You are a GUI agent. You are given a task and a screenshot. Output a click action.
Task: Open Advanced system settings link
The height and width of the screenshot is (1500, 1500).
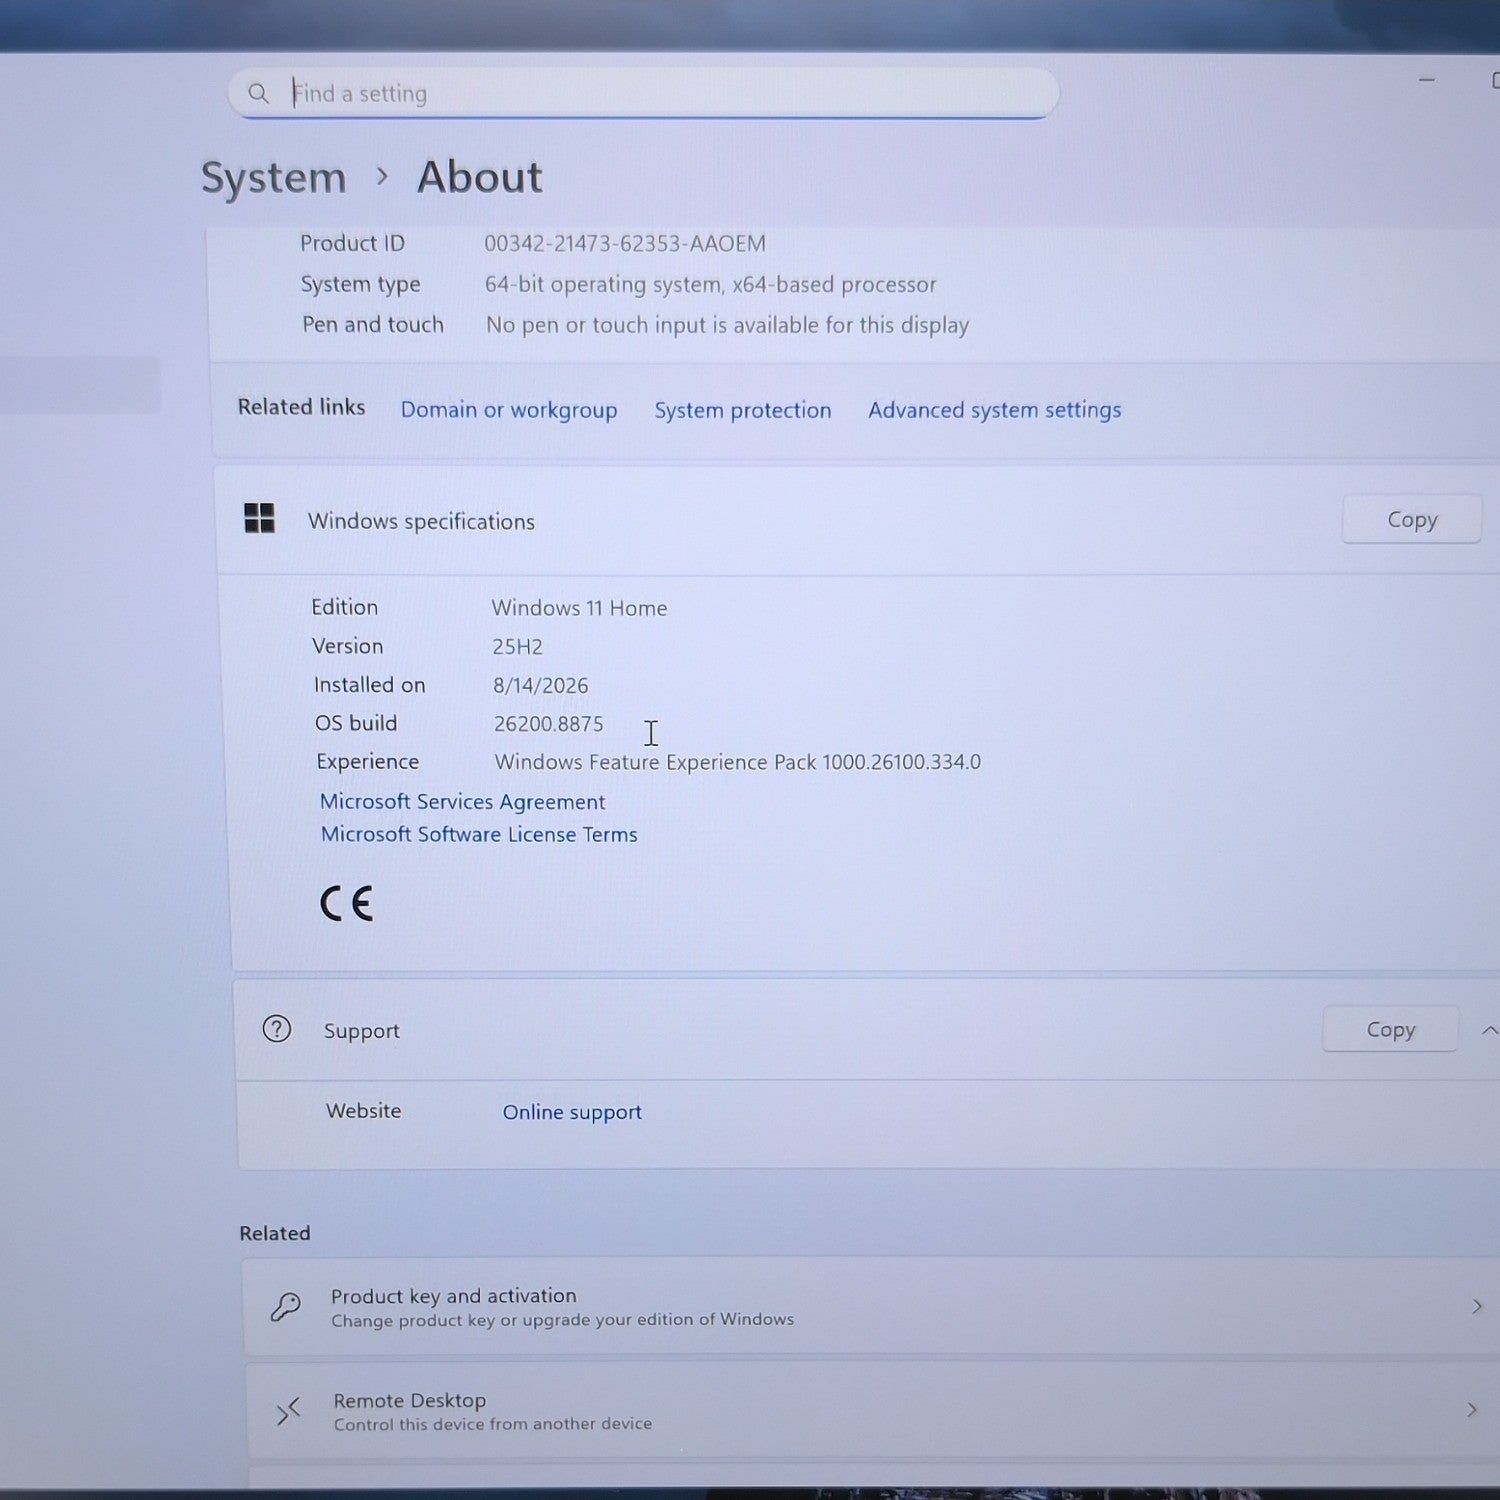995,410
